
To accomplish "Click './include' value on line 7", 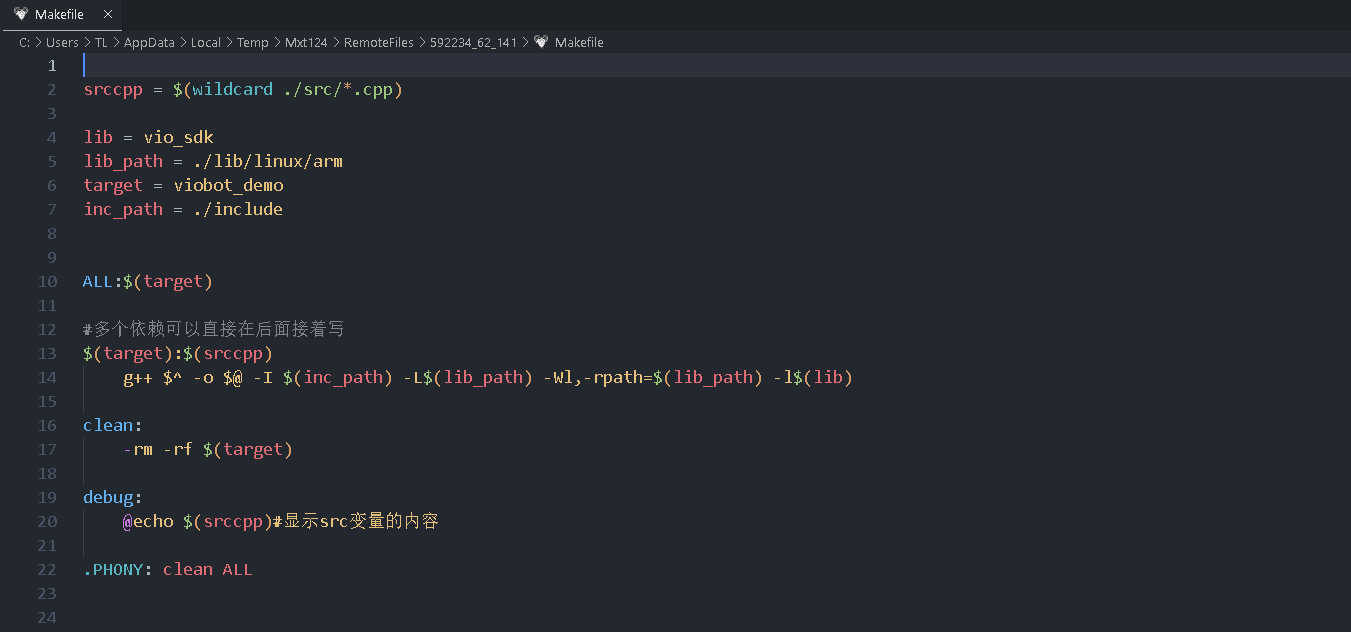I will [x=238, y=209].
